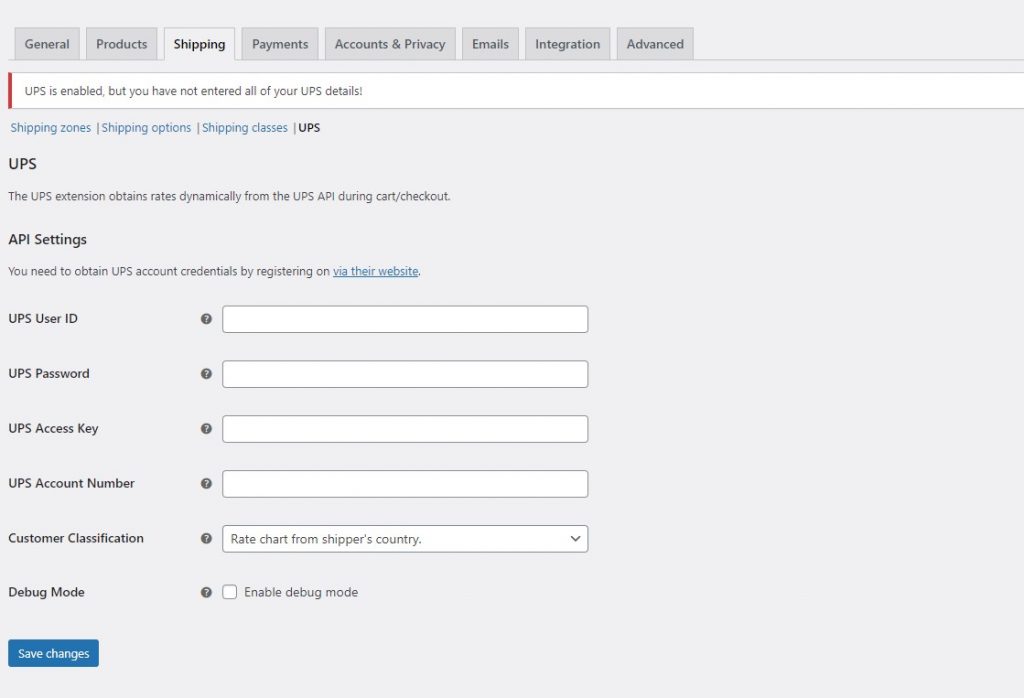The width and height of the screenshot is (1024, 698).
Task: Follow the 'via their website' link
Action: [376, 271]
